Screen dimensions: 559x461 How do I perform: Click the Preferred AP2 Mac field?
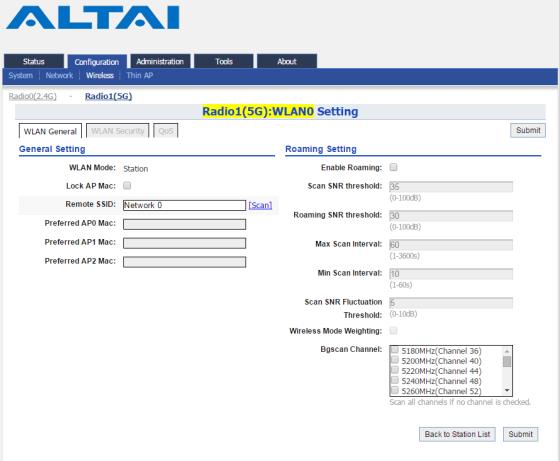coord(184,262)
